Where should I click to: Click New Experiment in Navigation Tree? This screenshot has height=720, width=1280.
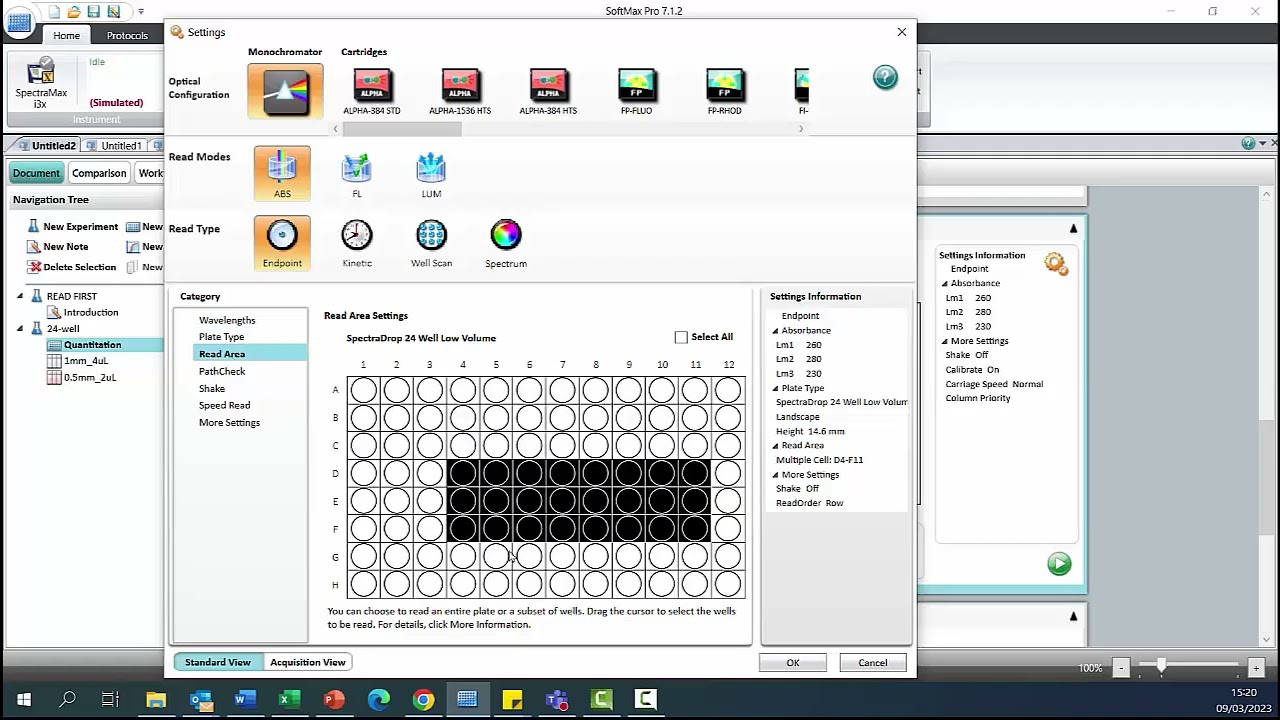click(72, 227)
